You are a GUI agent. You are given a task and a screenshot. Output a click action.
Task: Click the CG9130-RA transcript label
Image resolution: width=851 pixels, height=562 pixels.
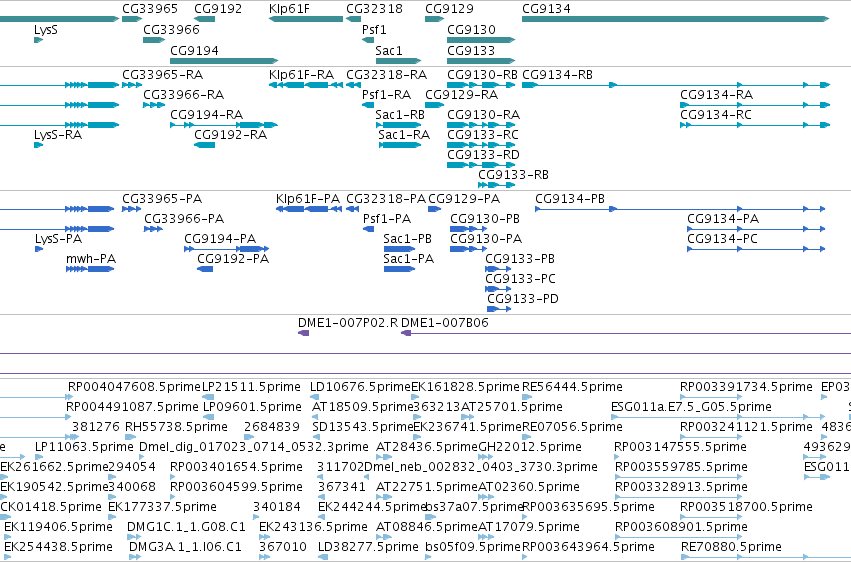[x=484, y=115]
